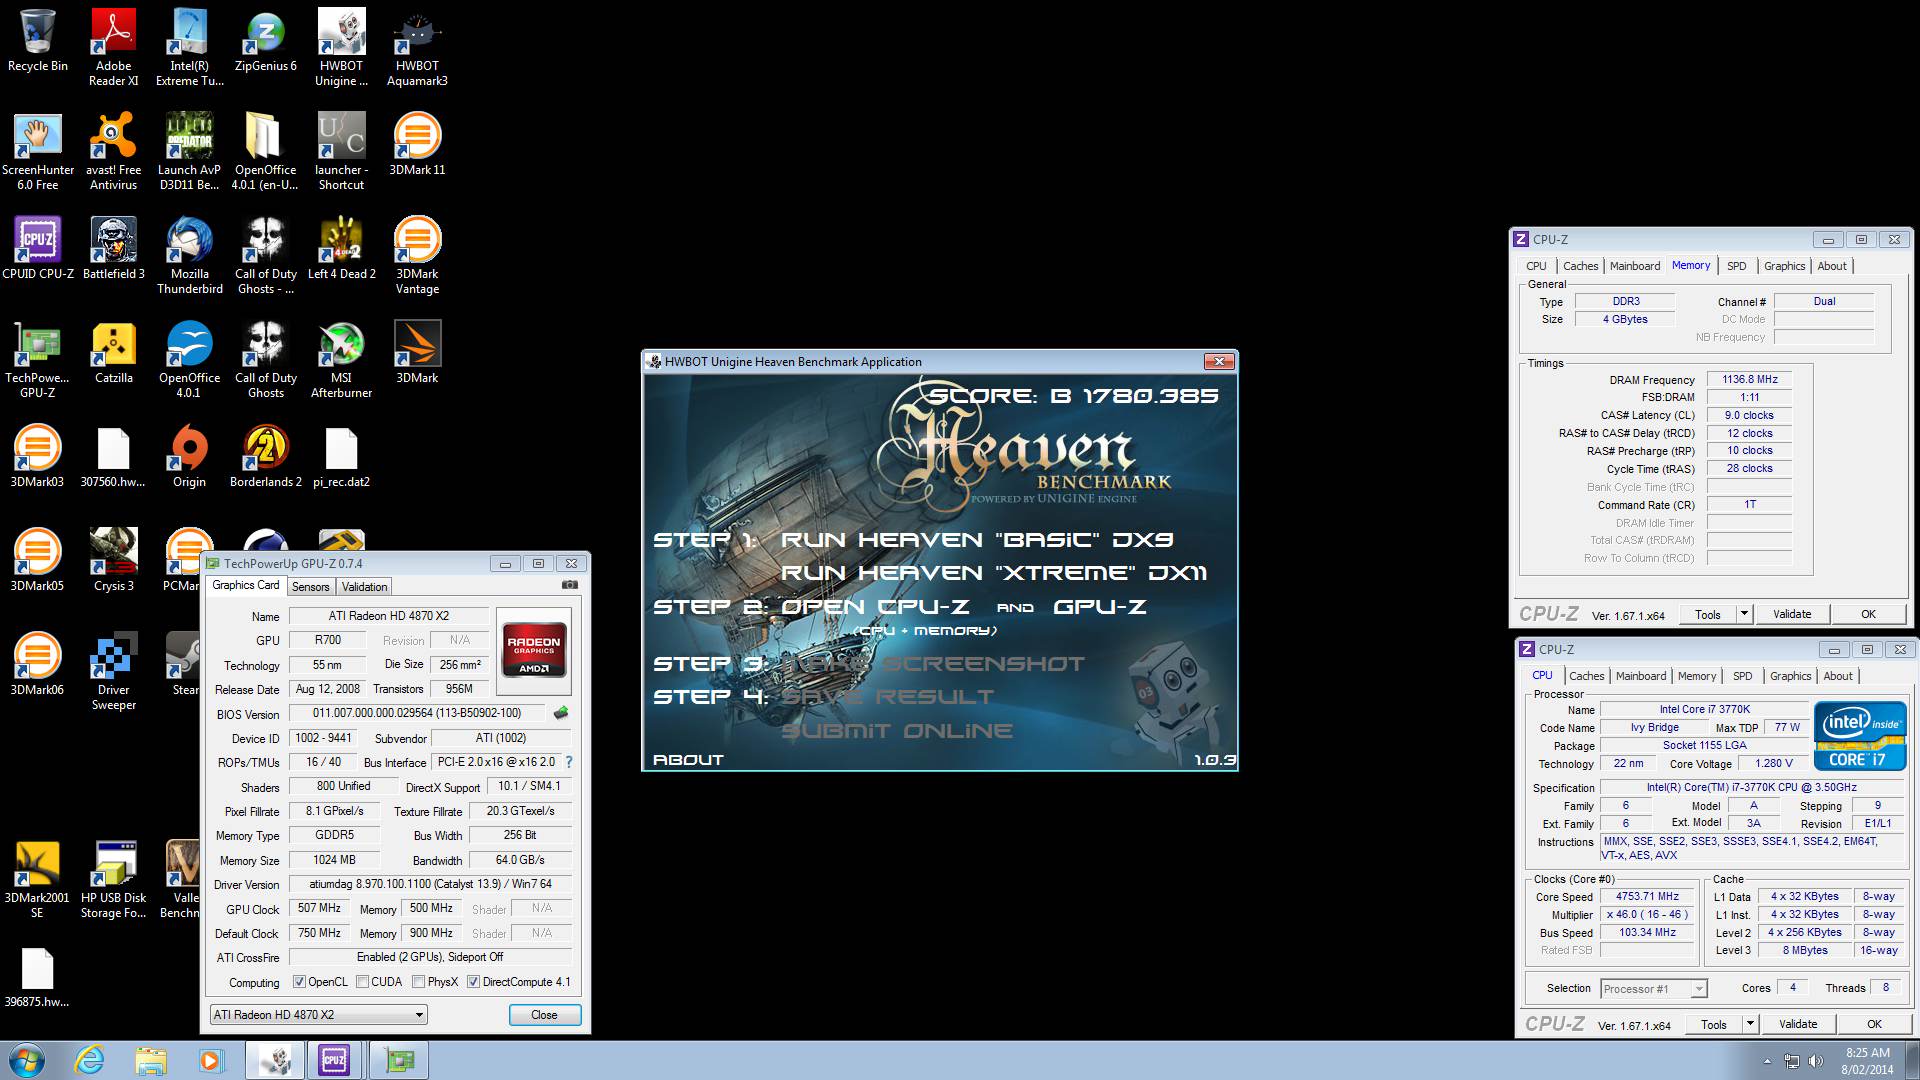Select Borderlands 2 desktop icon
Image resolution: width=1920 pixels, height=1080 pixels.
click(265, 456)
